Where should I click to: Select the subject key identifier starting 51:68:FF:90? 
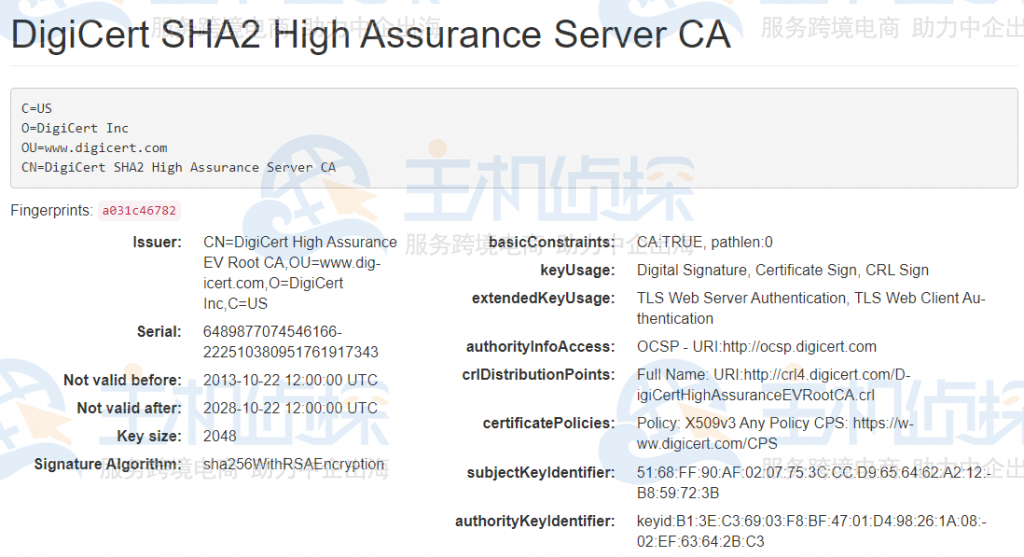tap(814, 482)
